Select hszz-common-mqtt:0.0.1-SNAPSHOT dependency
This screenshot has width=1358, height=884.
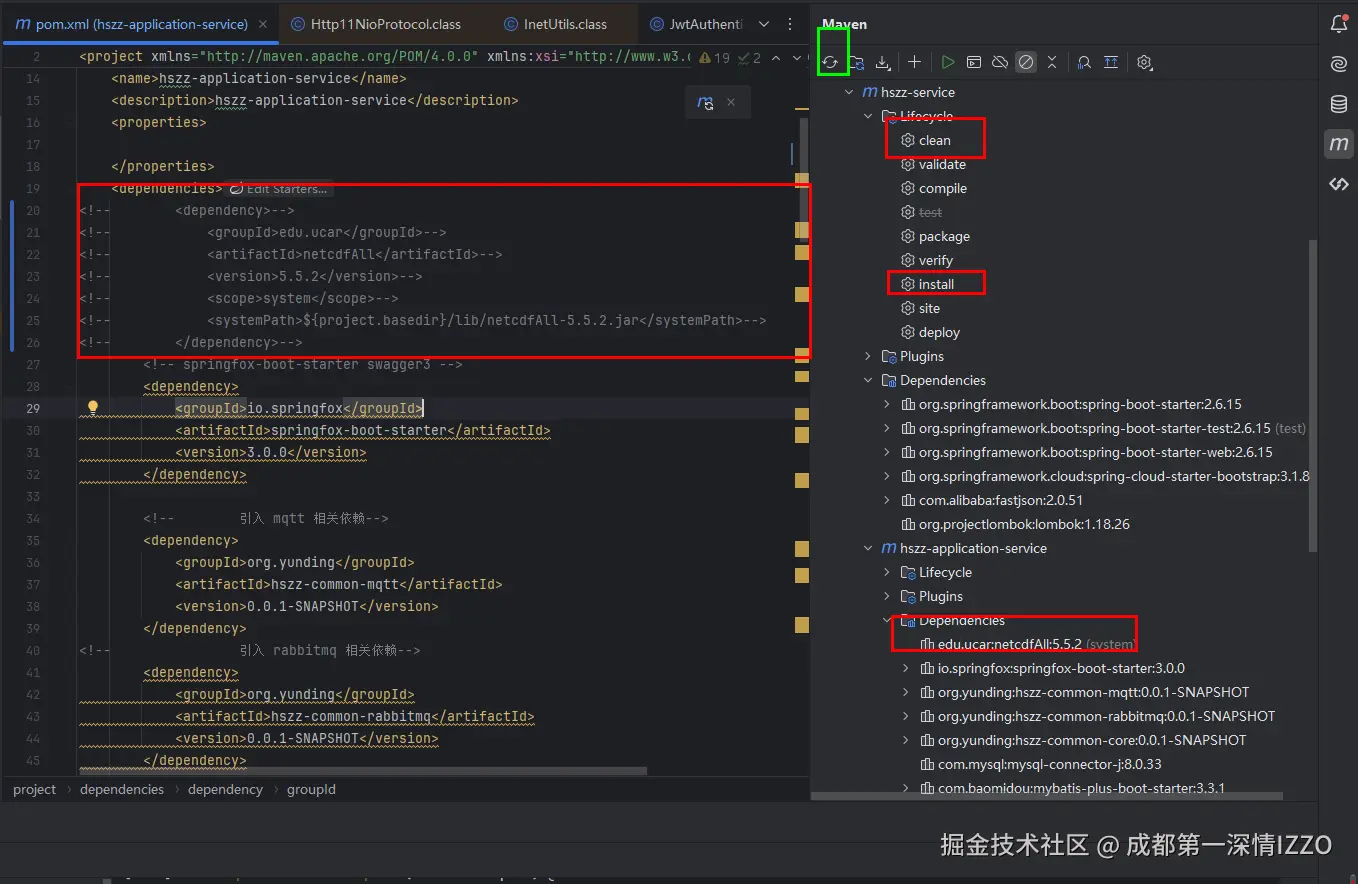click(x=1093, y=692)
